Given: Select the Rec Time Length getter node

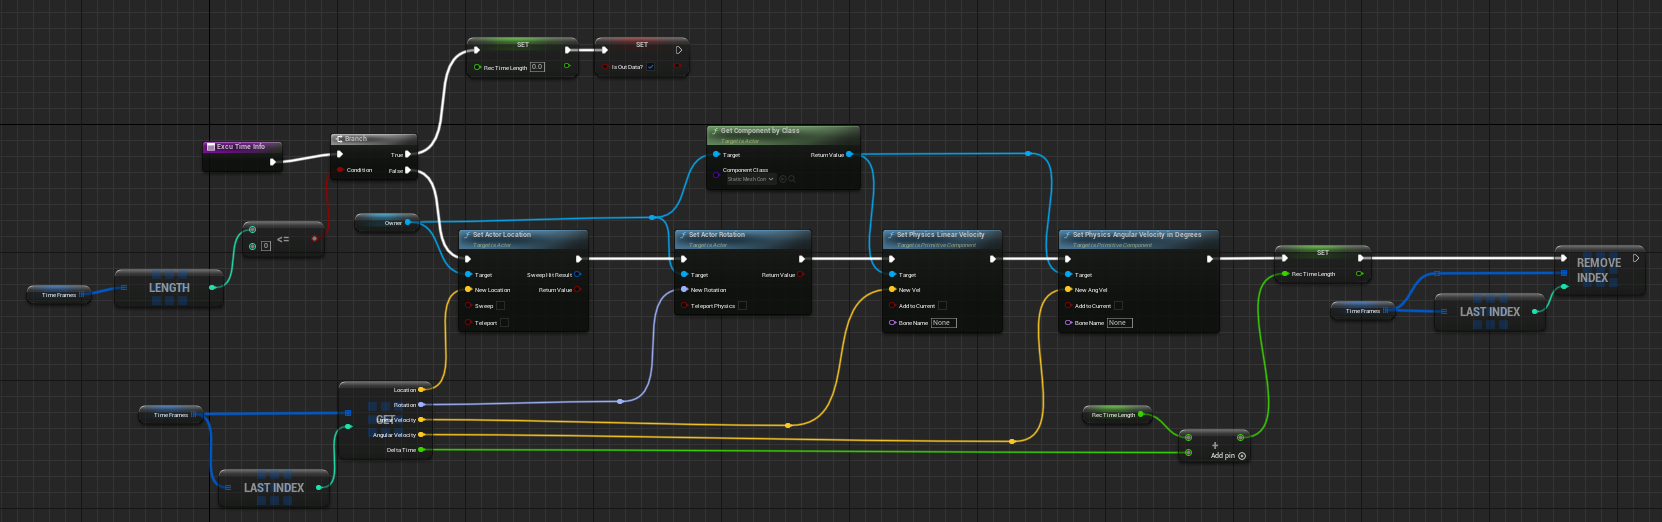Looking at the screenshot, I should click(1116, 415).
